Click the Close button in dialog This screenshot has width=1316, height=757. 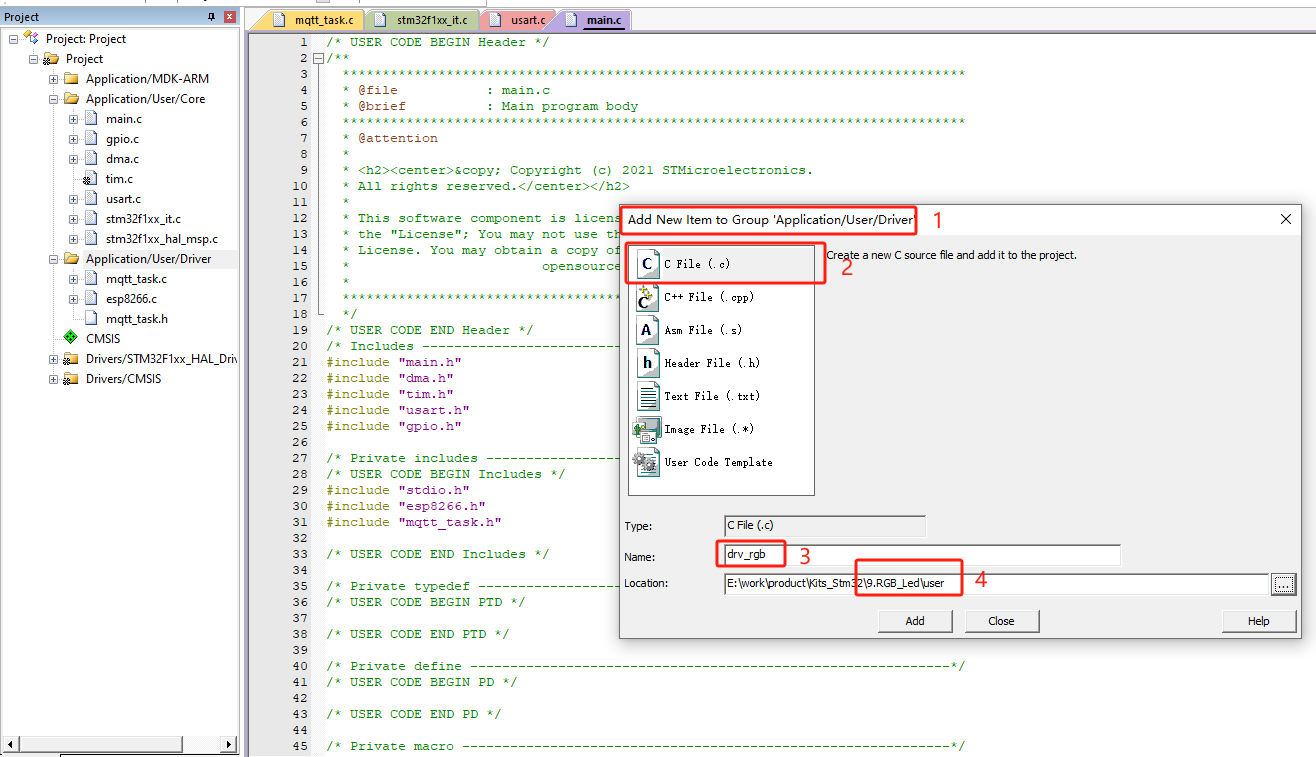click(x=1002, y=621)
